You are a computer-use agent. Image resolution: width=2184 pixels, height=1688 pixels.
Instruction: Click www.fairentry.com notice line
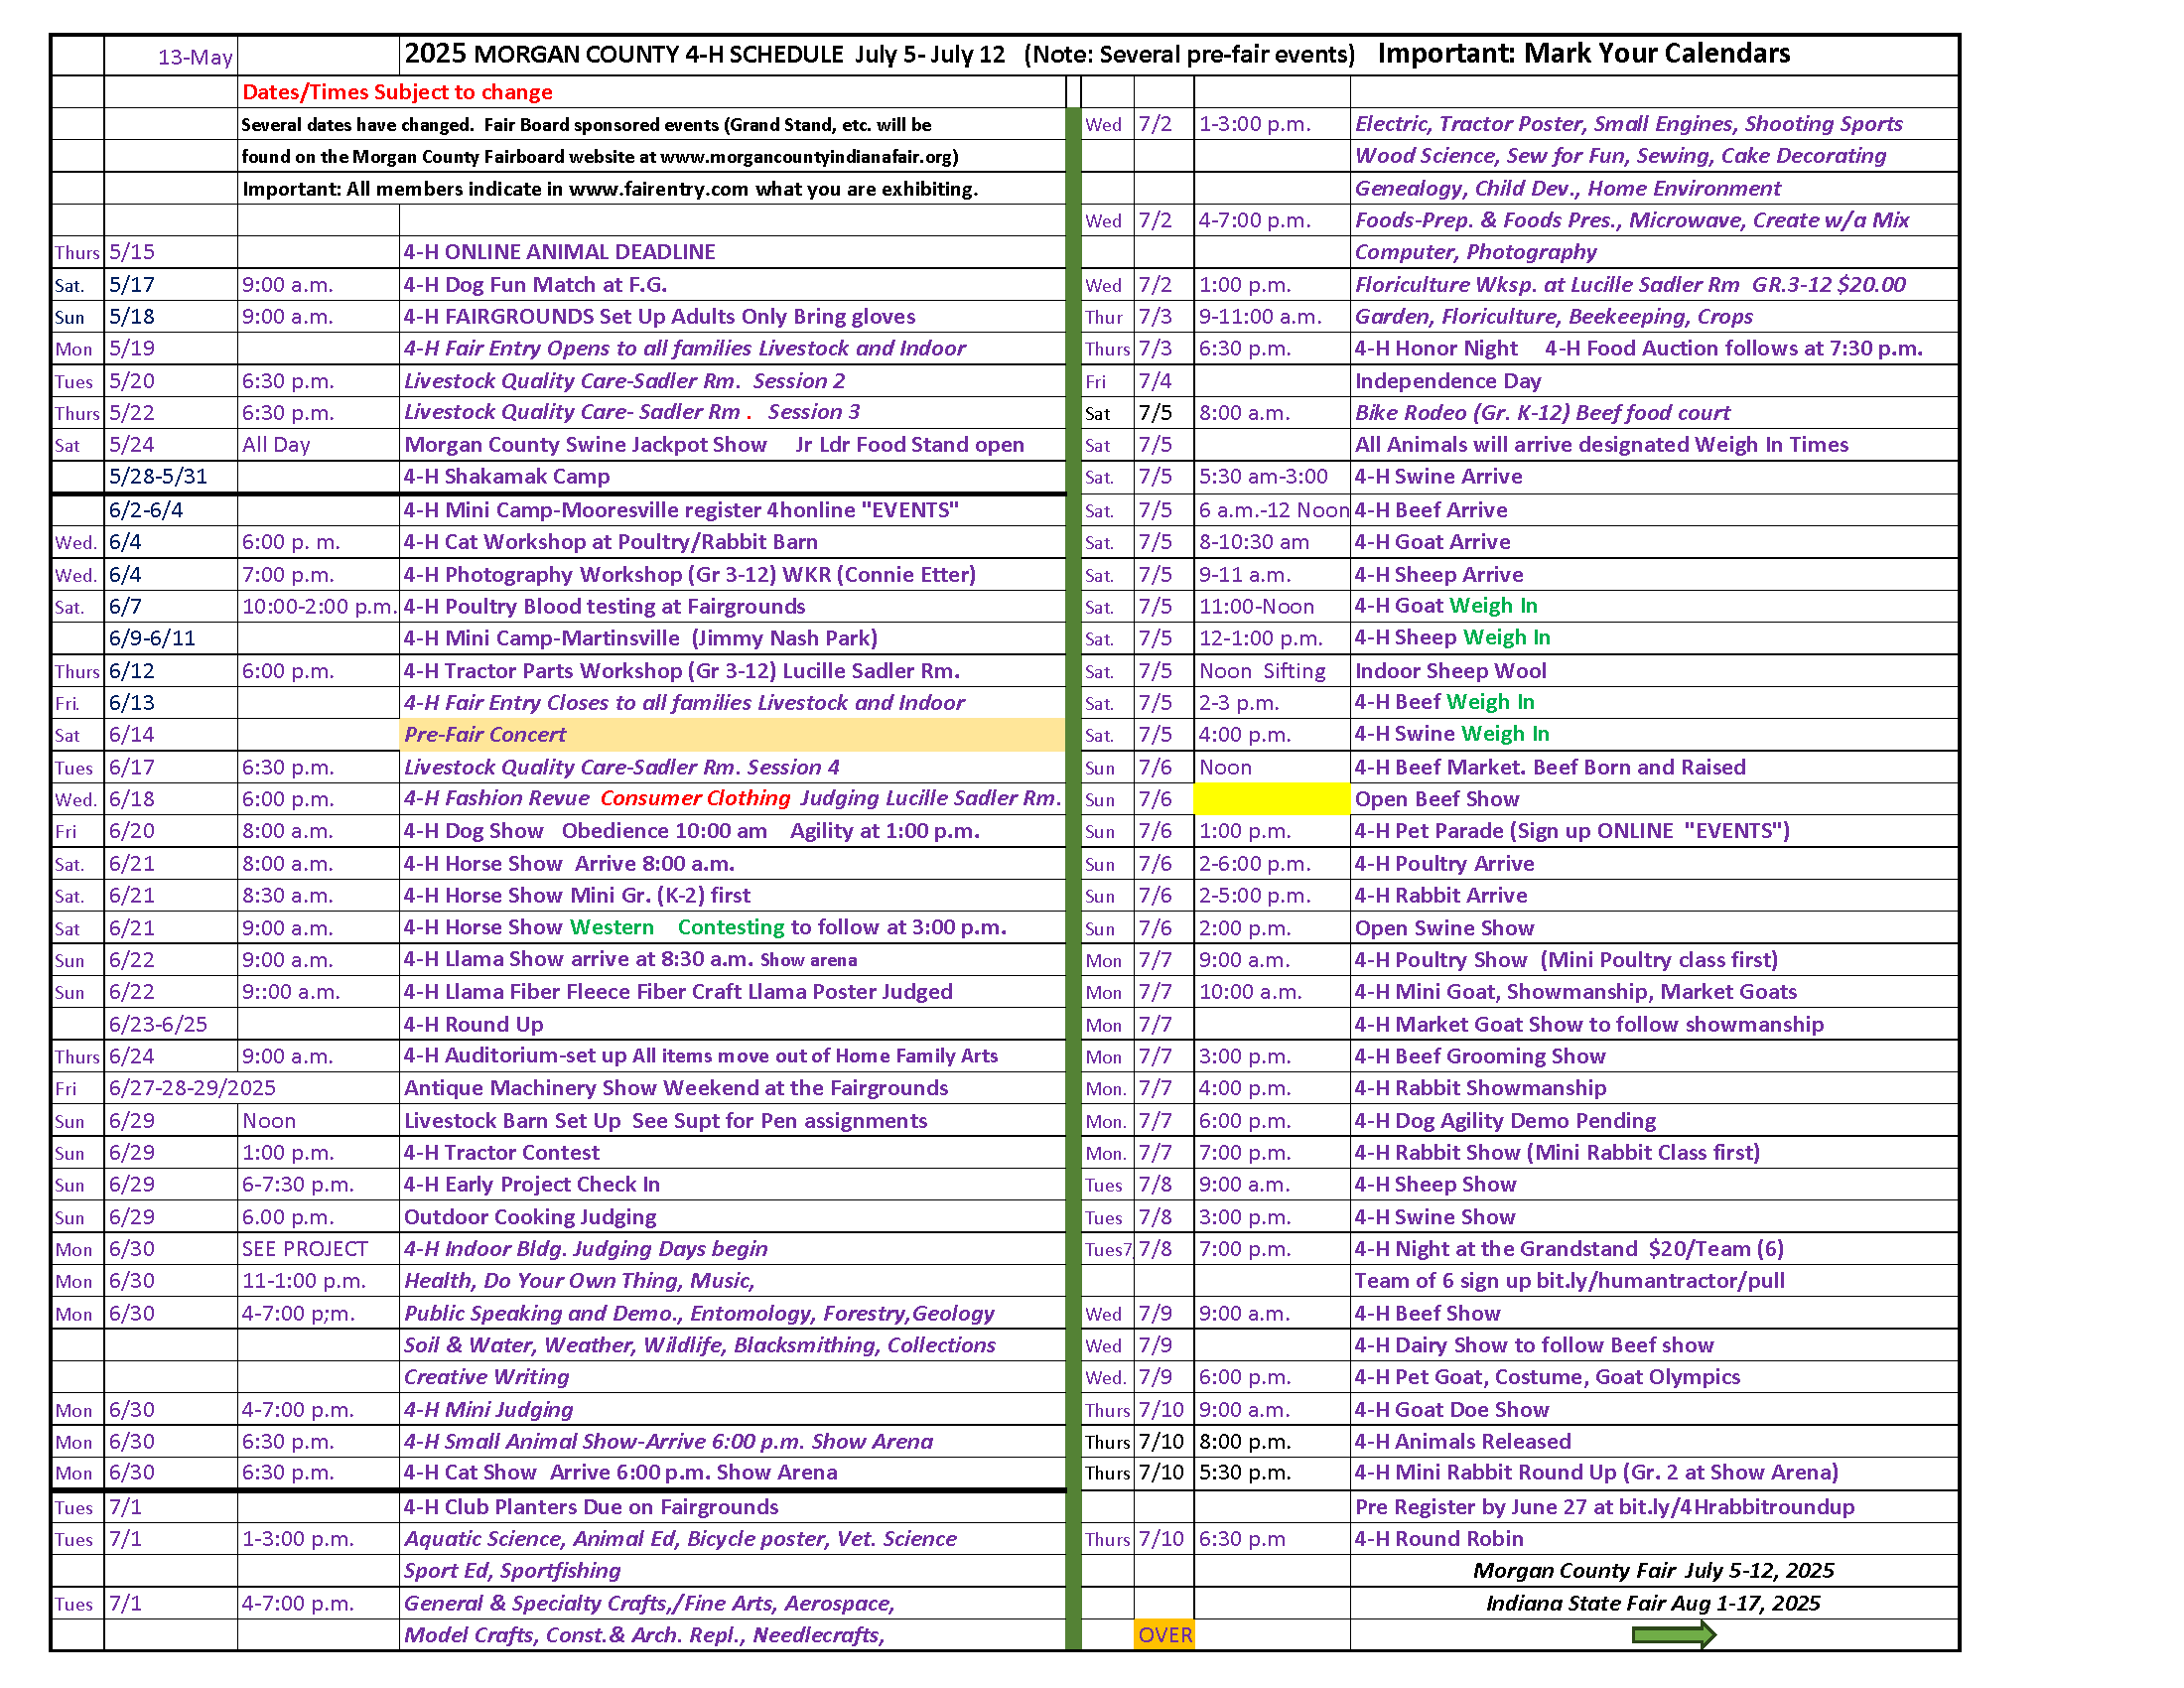(610, 189)
